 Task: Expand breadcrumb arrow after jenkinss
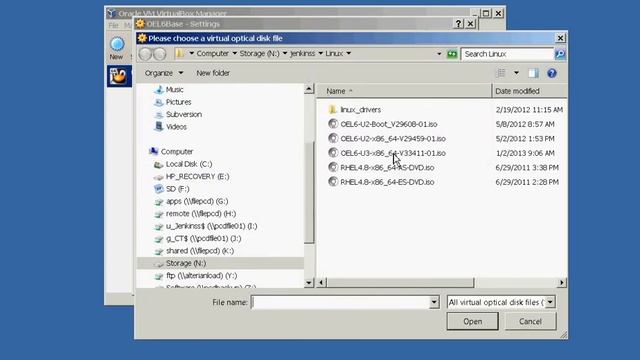[x=320, y=53]
